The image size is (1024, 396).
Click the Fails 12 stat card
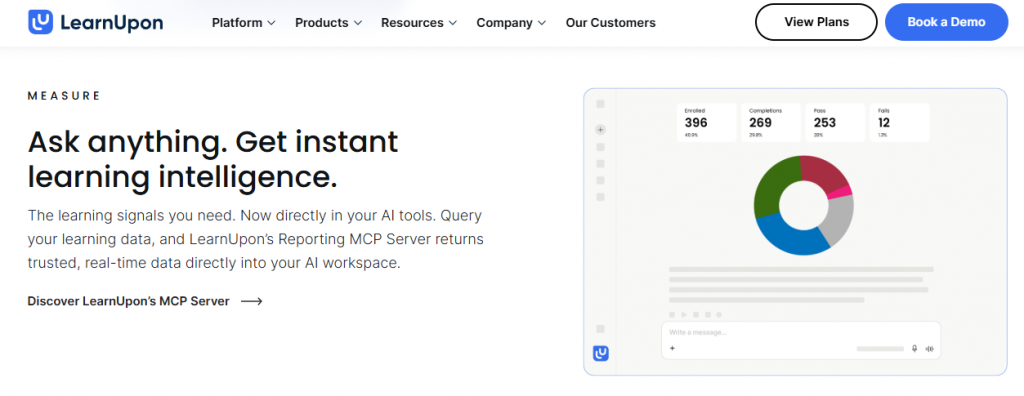point(899,122)
